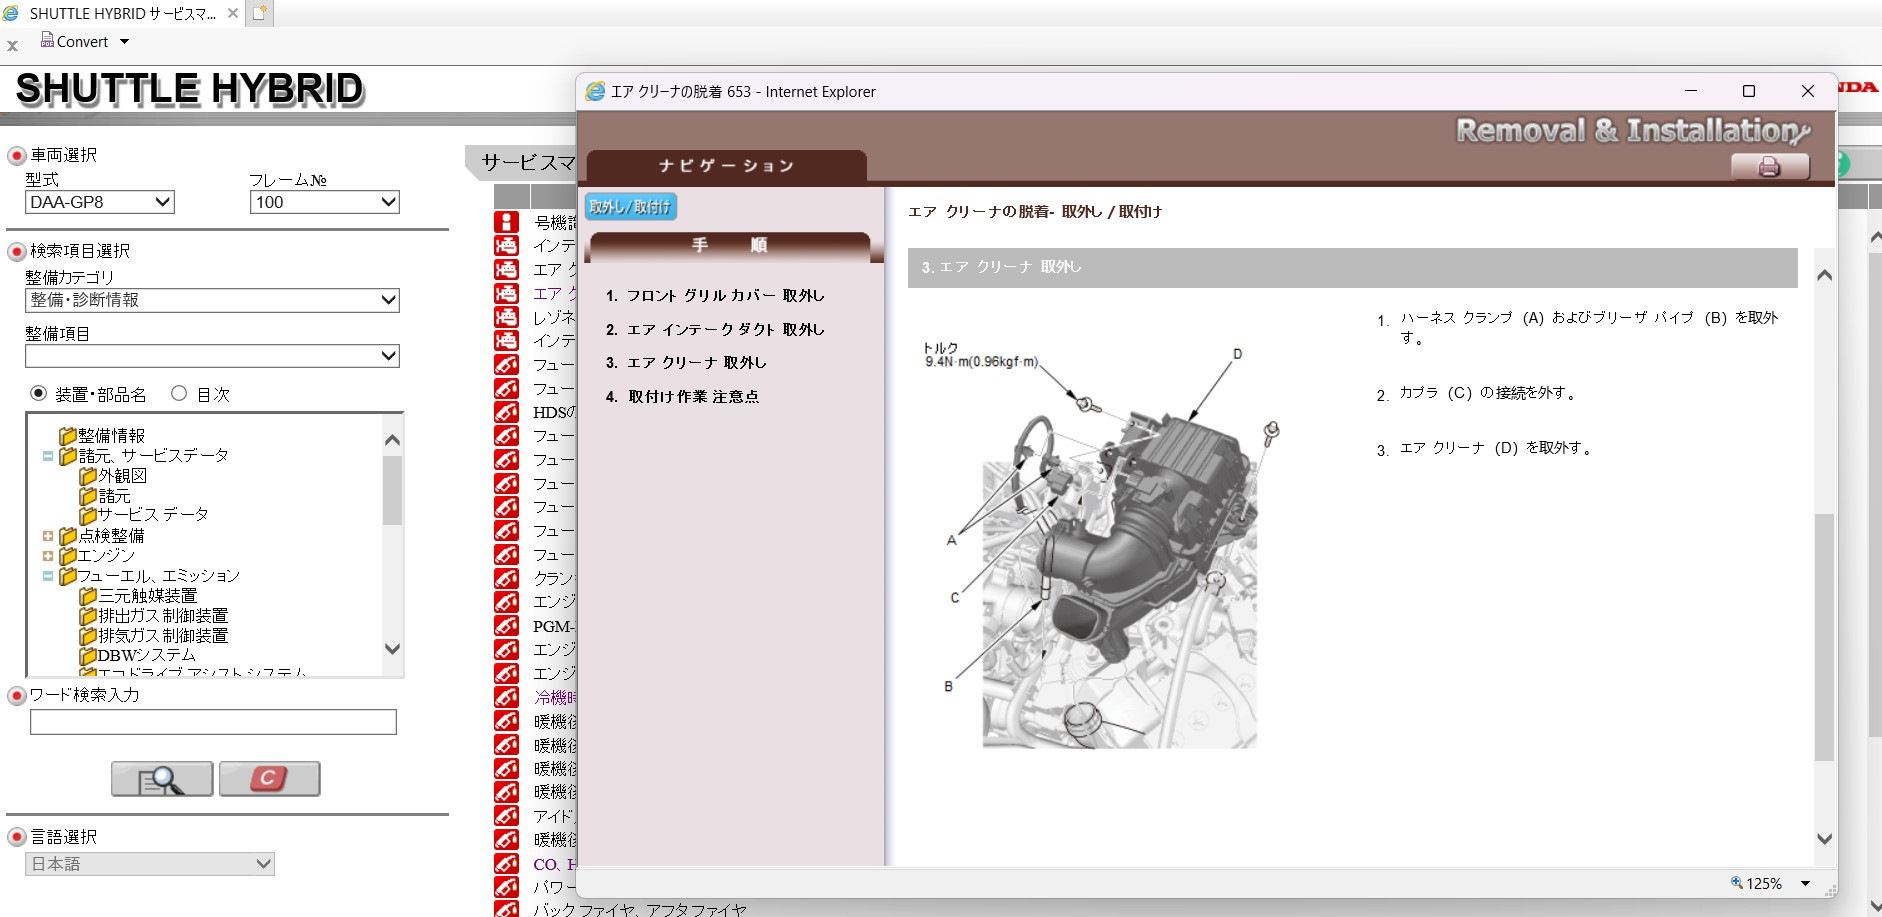Image resolution: width=1882 pixels, height=917 pixels.
Task: Open the zoom level dropdown arrow next to 125%
Action: click(x=1805, y=884)
